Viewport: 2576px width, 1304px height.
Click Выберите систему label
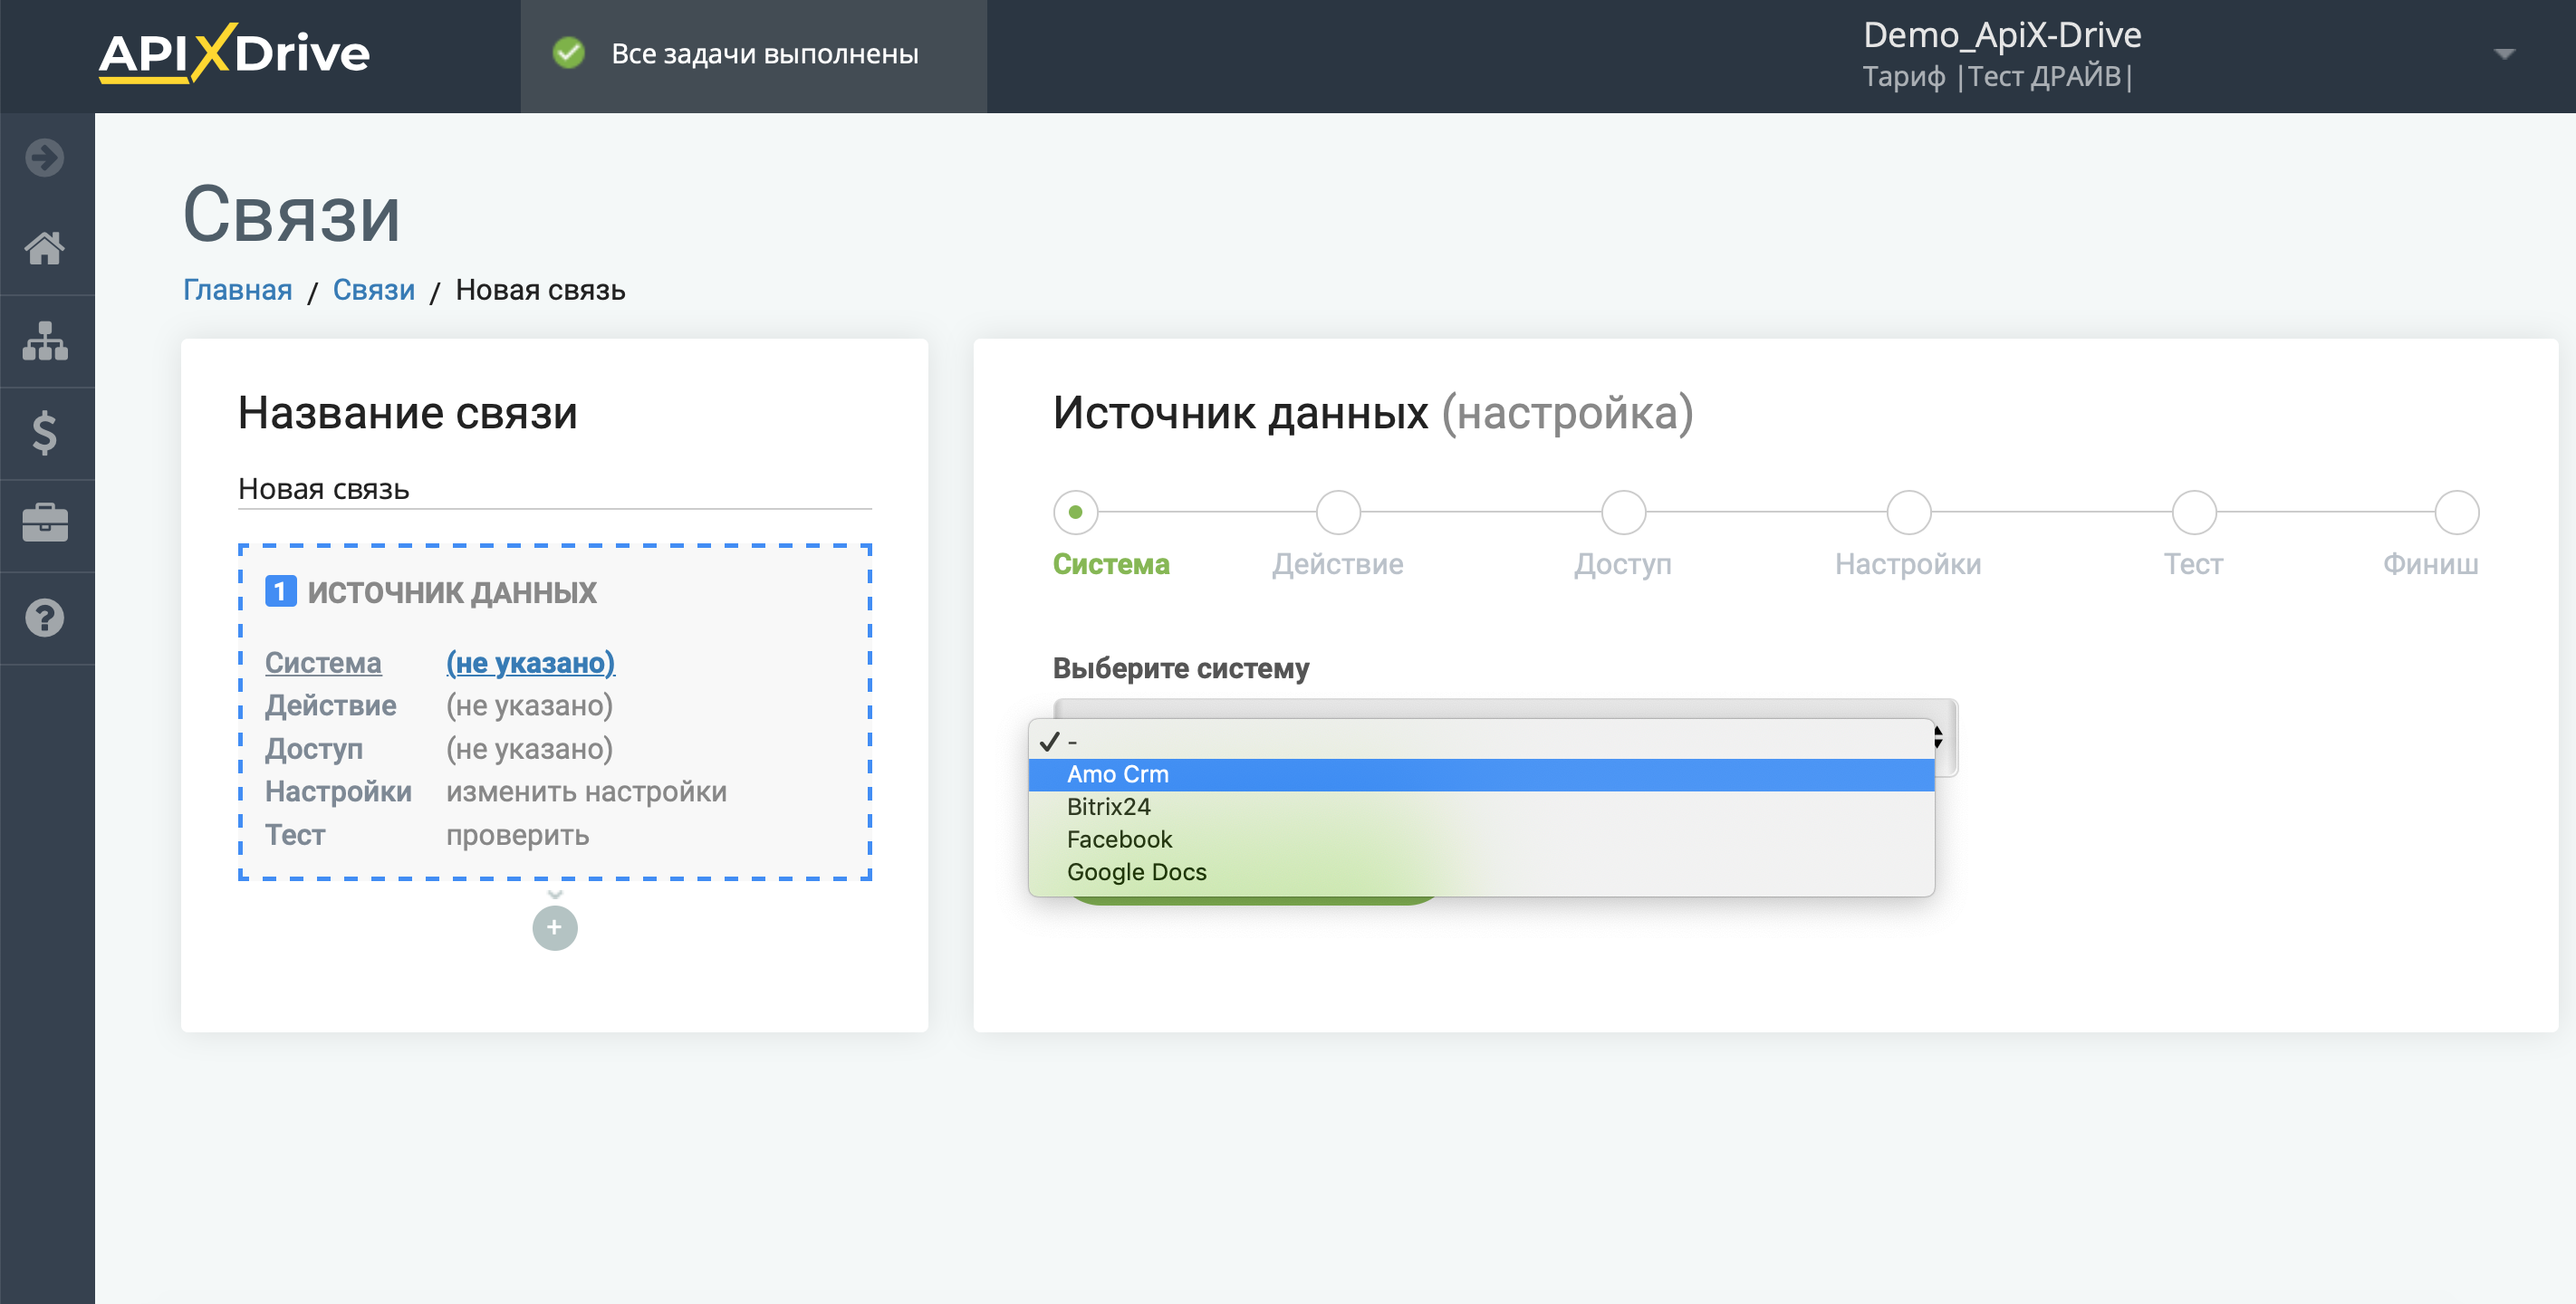coord(1181,668)
